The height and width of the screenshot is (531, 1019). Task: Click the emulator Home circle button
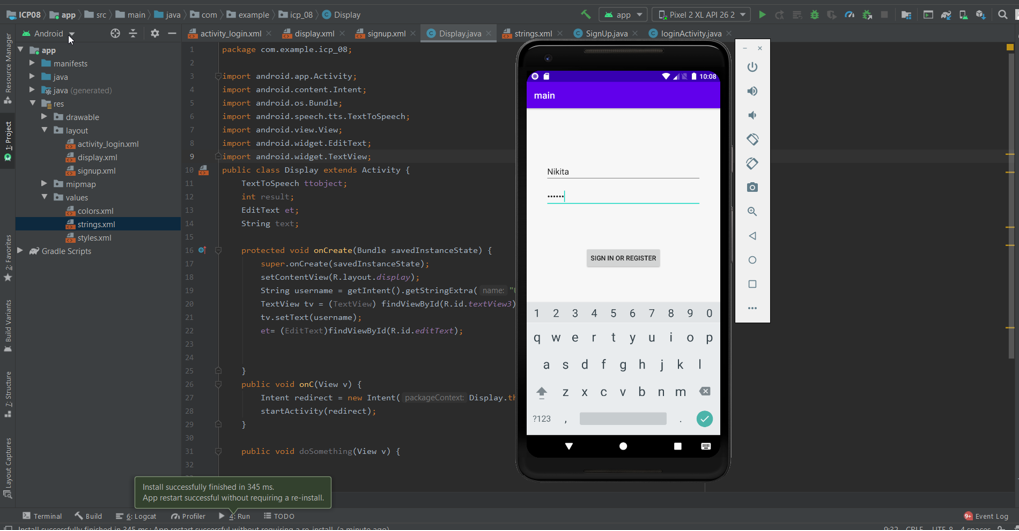coord(752,260)
